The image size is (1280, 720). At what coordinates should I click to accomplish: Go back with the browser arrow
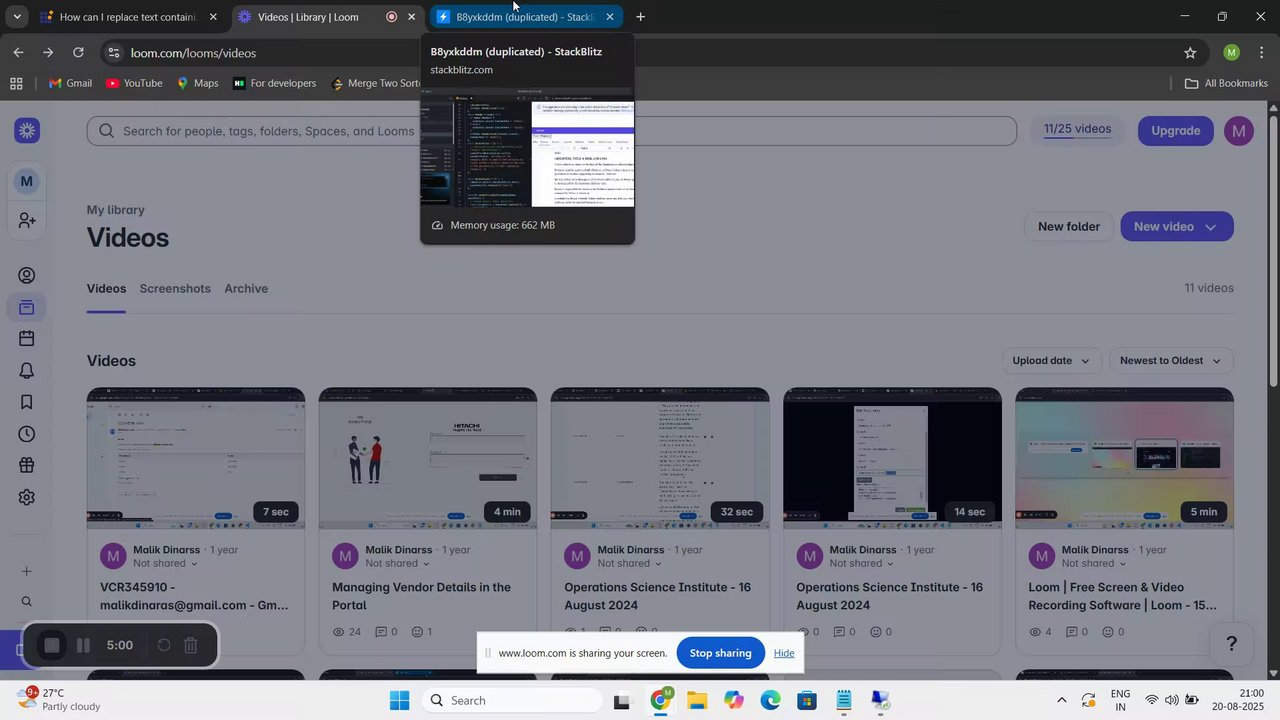(x=18, y=53)
